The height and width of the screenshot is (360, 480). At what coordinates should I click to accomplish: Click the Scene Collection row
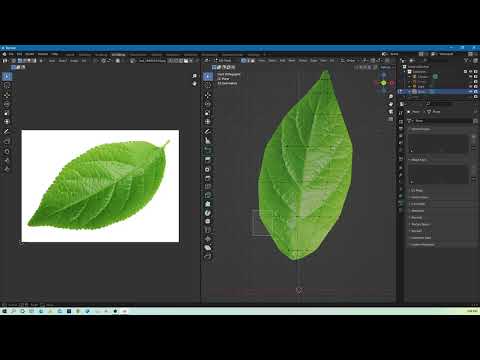pos(418,67)
